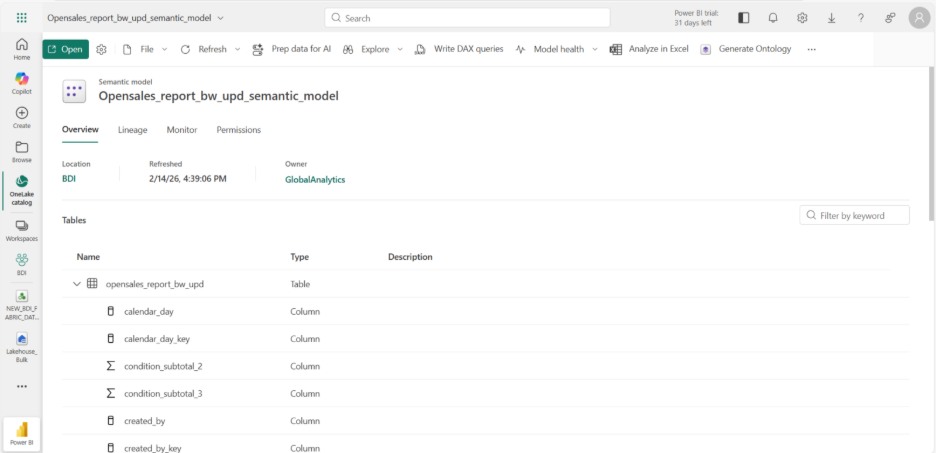The width and height of the screenshot is (936, 453).
Task: Expand the Explore dropdown in toolbar
Action: (400, 49)
